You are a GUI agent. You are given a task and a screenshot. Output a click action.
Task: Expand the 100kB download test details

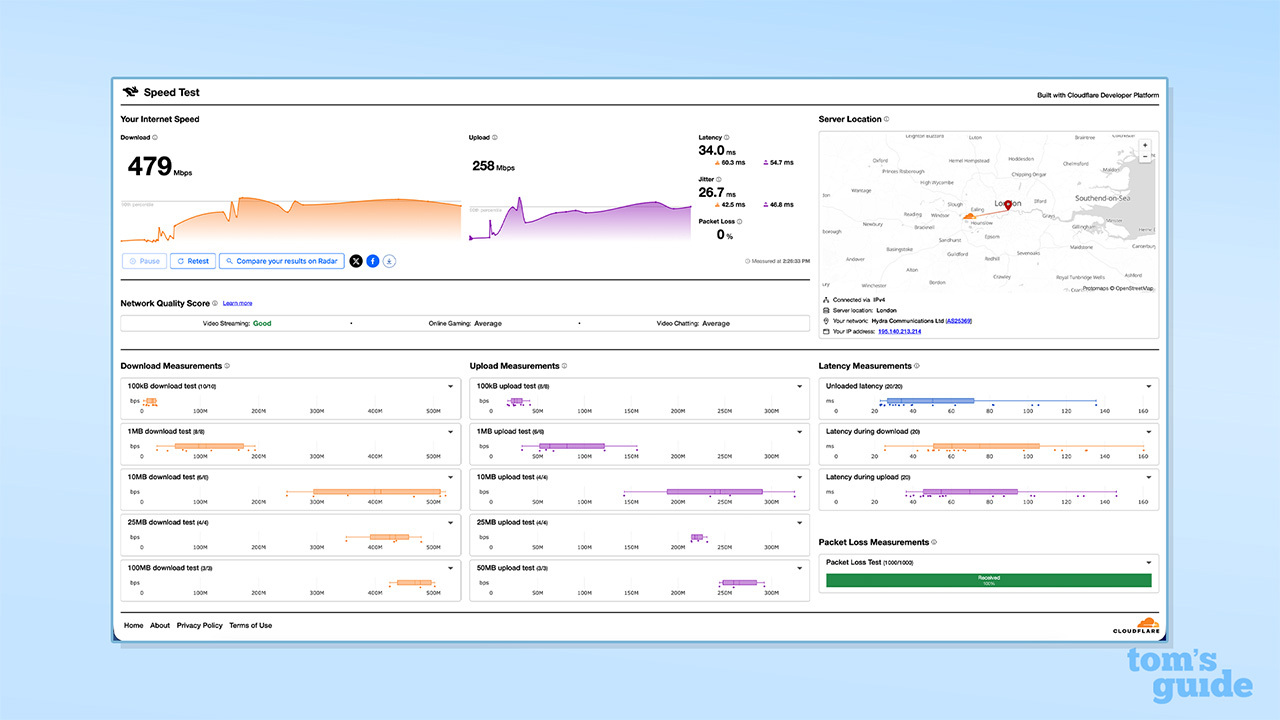451,386
